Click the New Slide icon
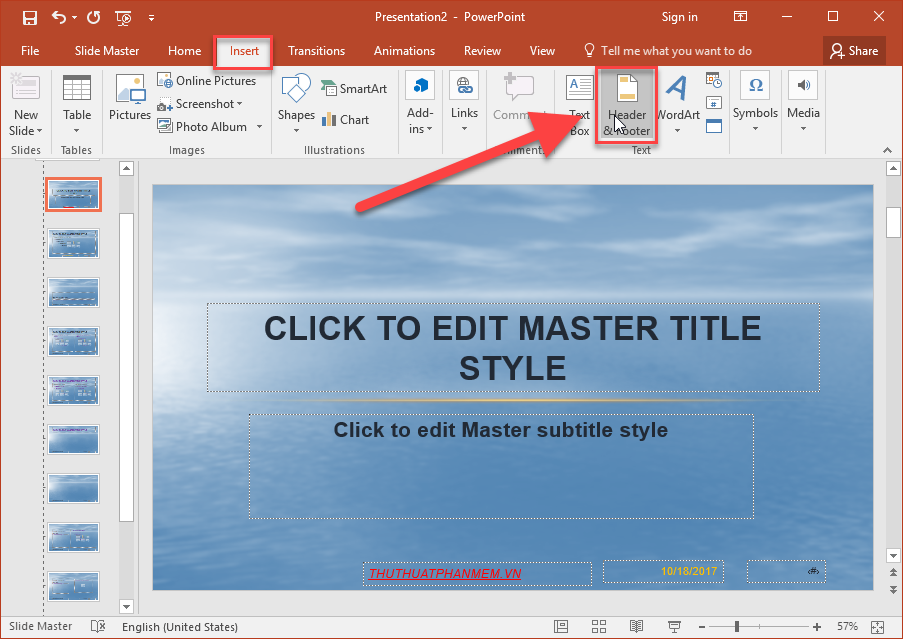Viewport: 903px width, 639px height. [25, 87]
